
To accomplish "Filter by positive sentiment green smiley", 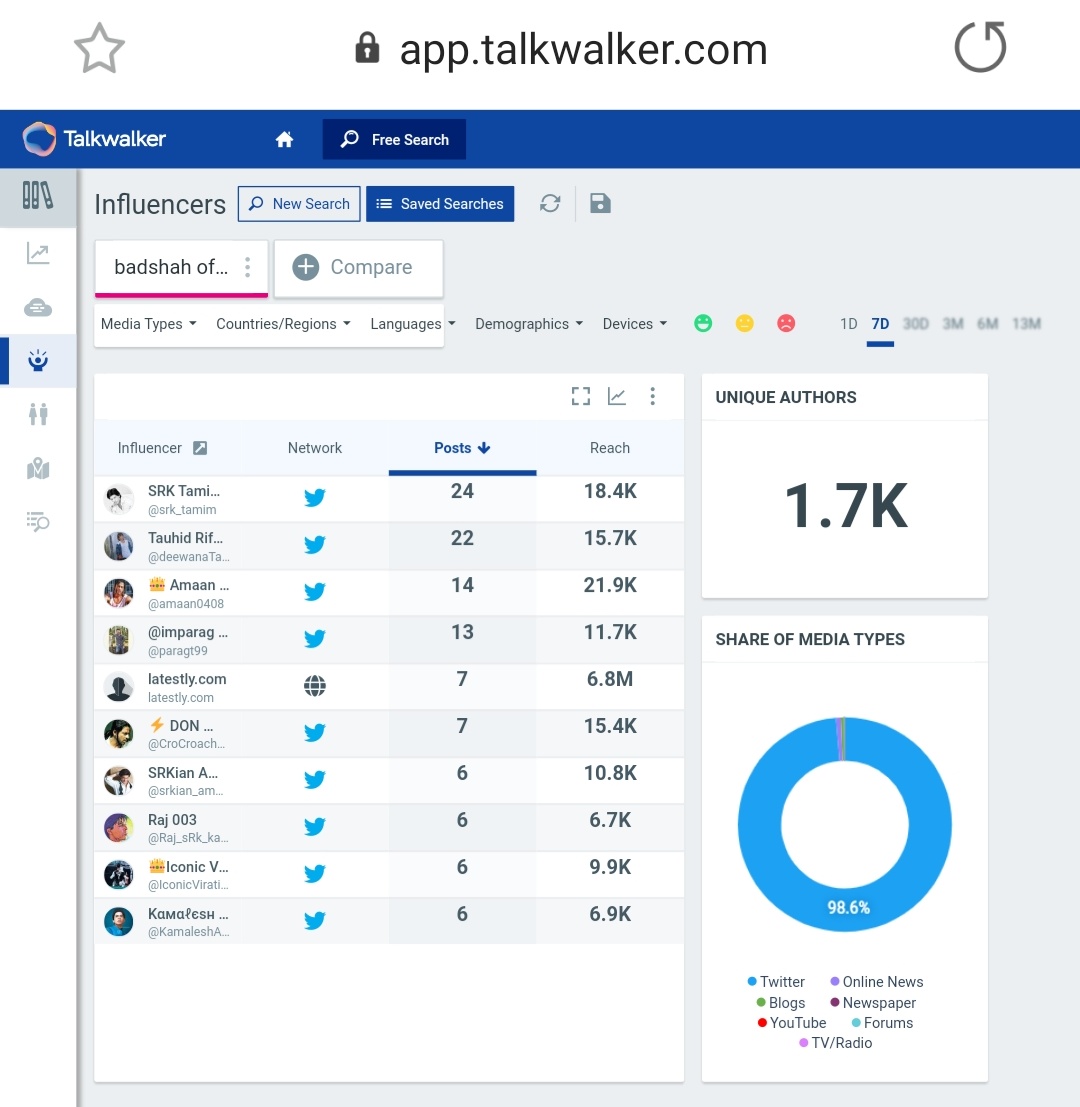I will pos(703,323).
